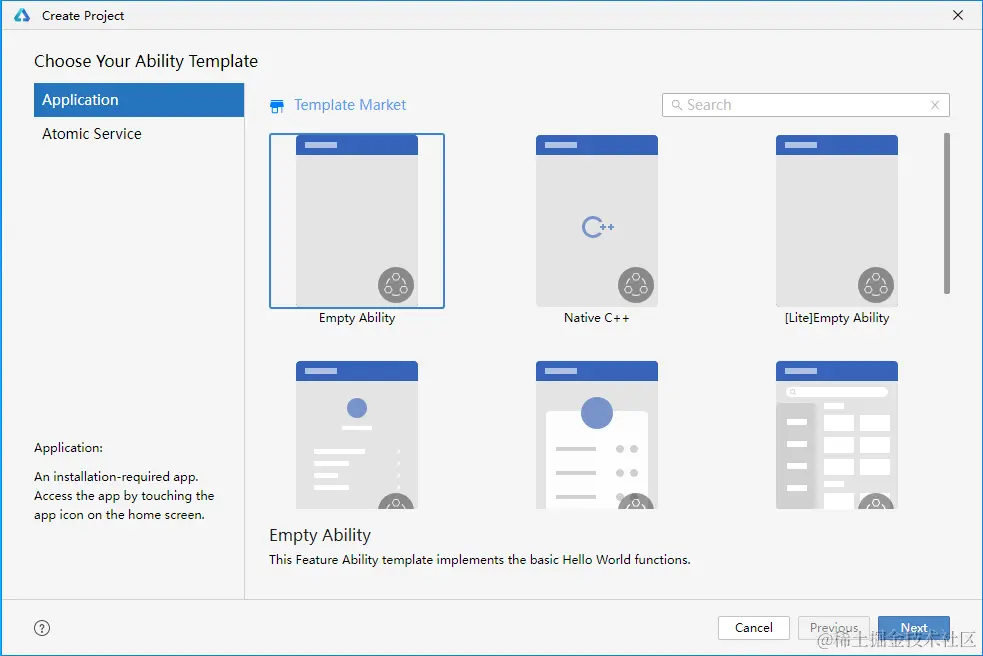Click the Cancel button
The image size is (983, 656).
pyautogui.click(x=754, y=628)
